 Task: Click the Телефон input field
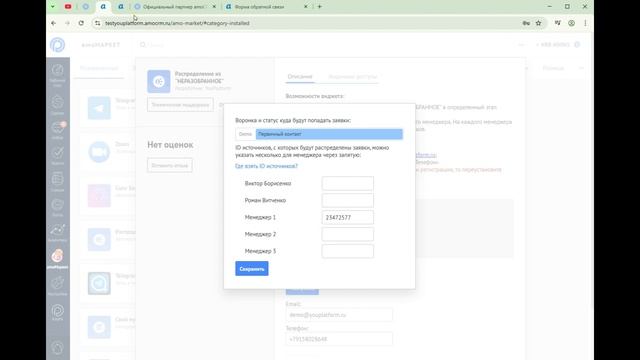[339, 339]
